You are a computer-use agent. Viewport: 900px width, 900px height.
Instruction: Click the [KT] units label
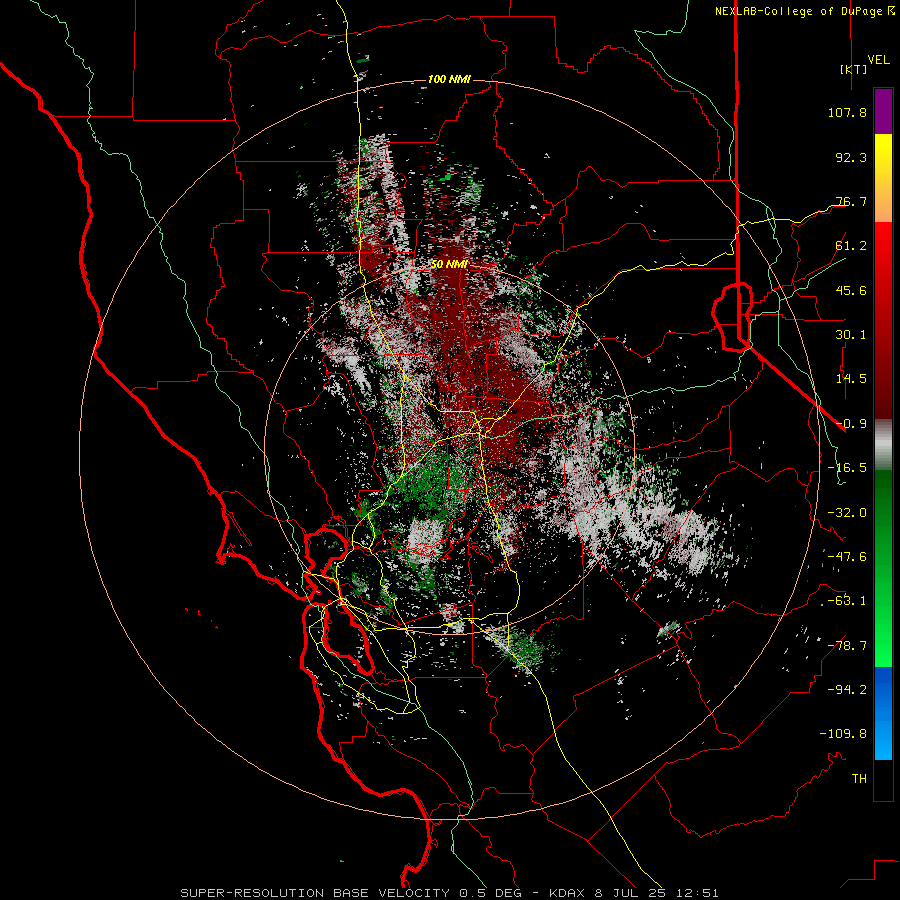[853, 69]
